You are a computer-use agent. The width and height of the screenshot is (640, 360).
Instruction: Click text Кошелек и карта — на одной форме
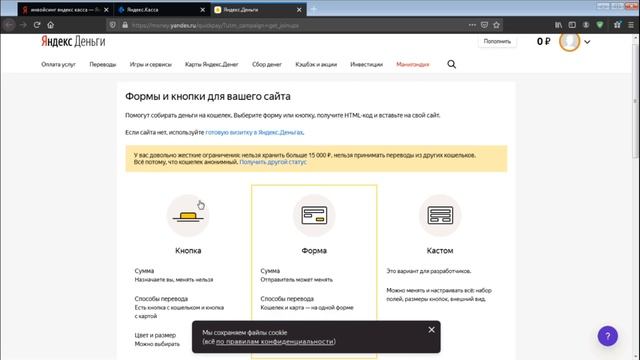[307, 308]
